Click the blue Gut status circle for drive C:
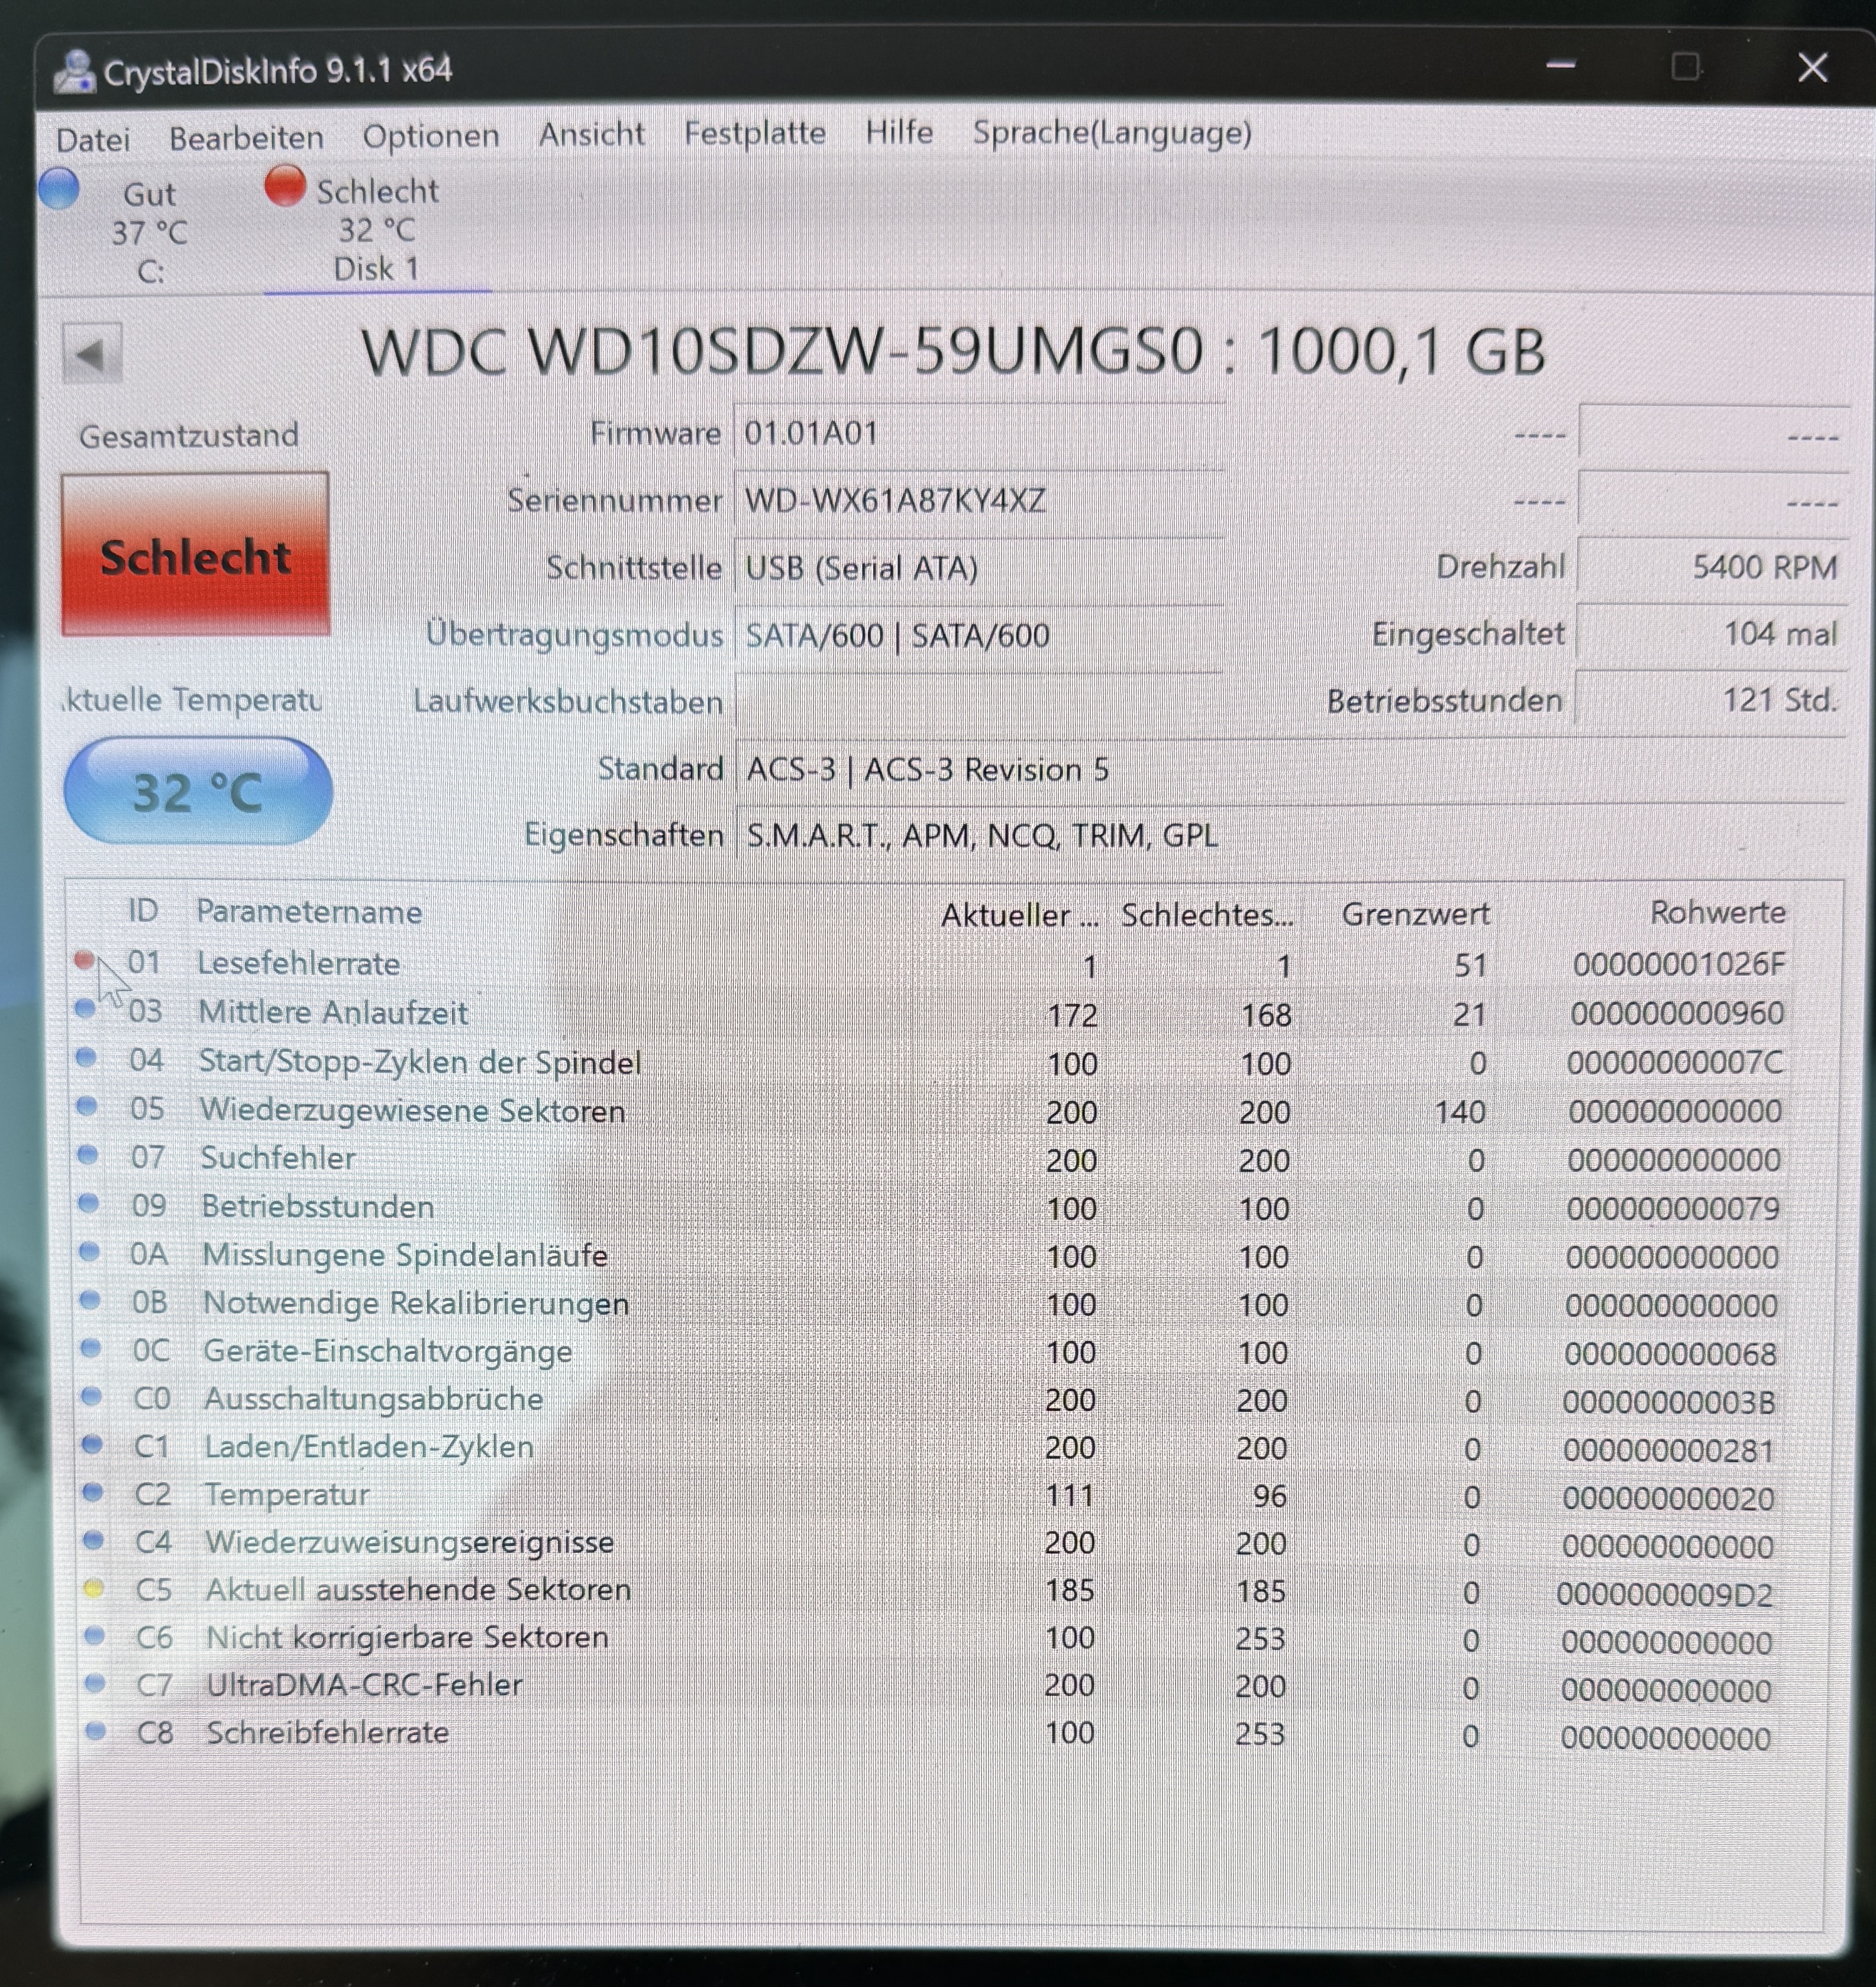Viewport: 1876px width, 1987px height. tap(60, 189)
